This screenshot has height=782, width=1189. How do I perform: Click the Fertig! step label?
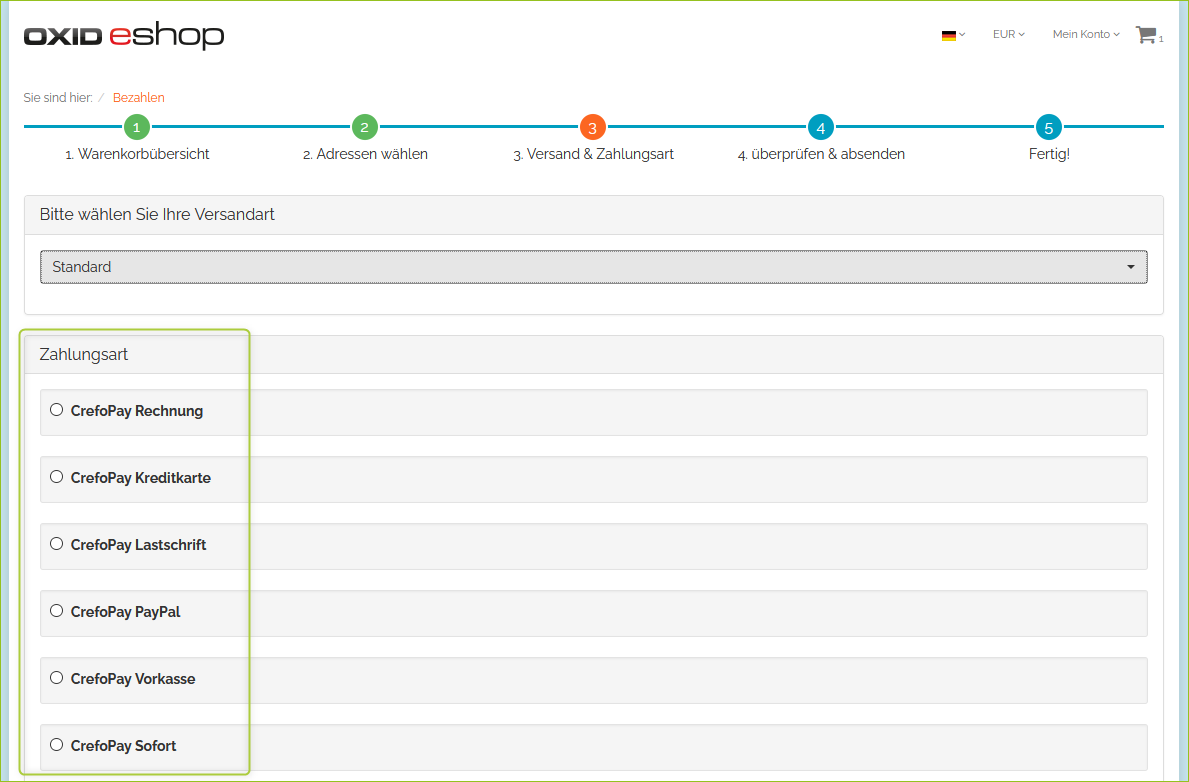pos(1049,154)
